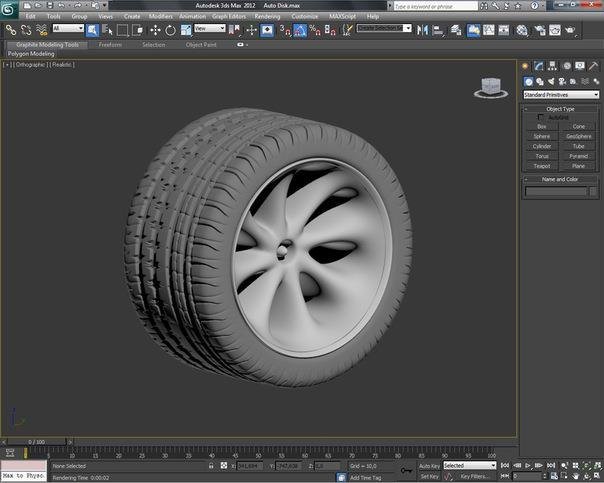Open the Utilities hammer panel
The width and height of the screenshot is (604, 483).
(x=594, y=66)
